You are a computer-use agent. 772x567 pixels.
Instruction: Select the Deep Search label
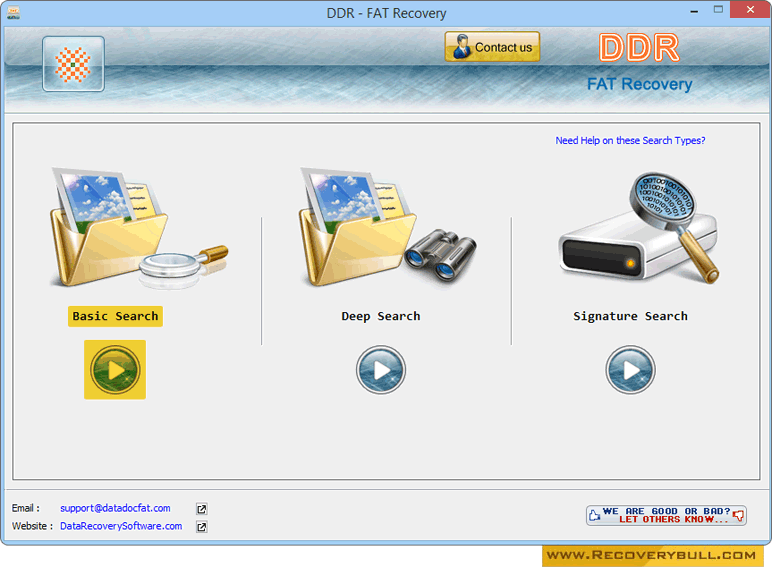[381, 316]
